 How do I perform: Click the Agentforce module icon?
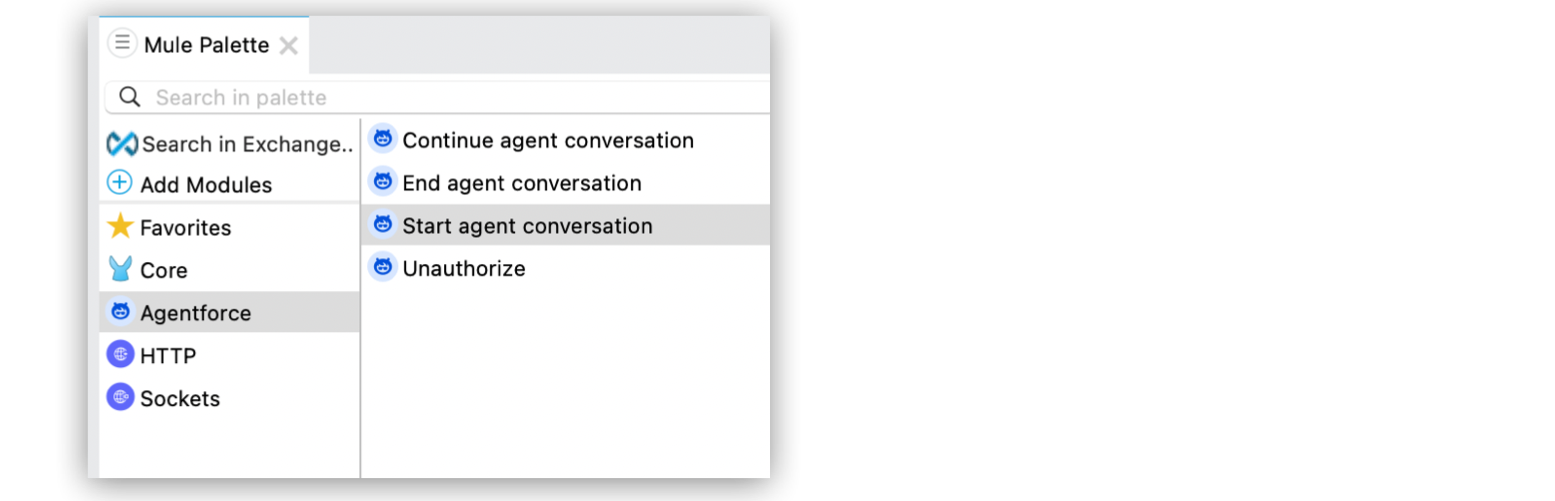coord(120,312)
